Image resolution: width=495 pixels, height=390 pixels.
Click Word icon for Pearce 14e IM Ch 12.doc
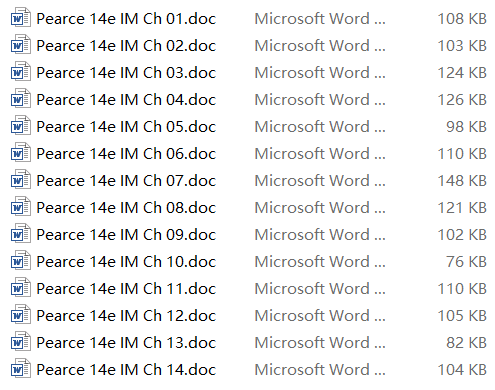tap(21, 315)
